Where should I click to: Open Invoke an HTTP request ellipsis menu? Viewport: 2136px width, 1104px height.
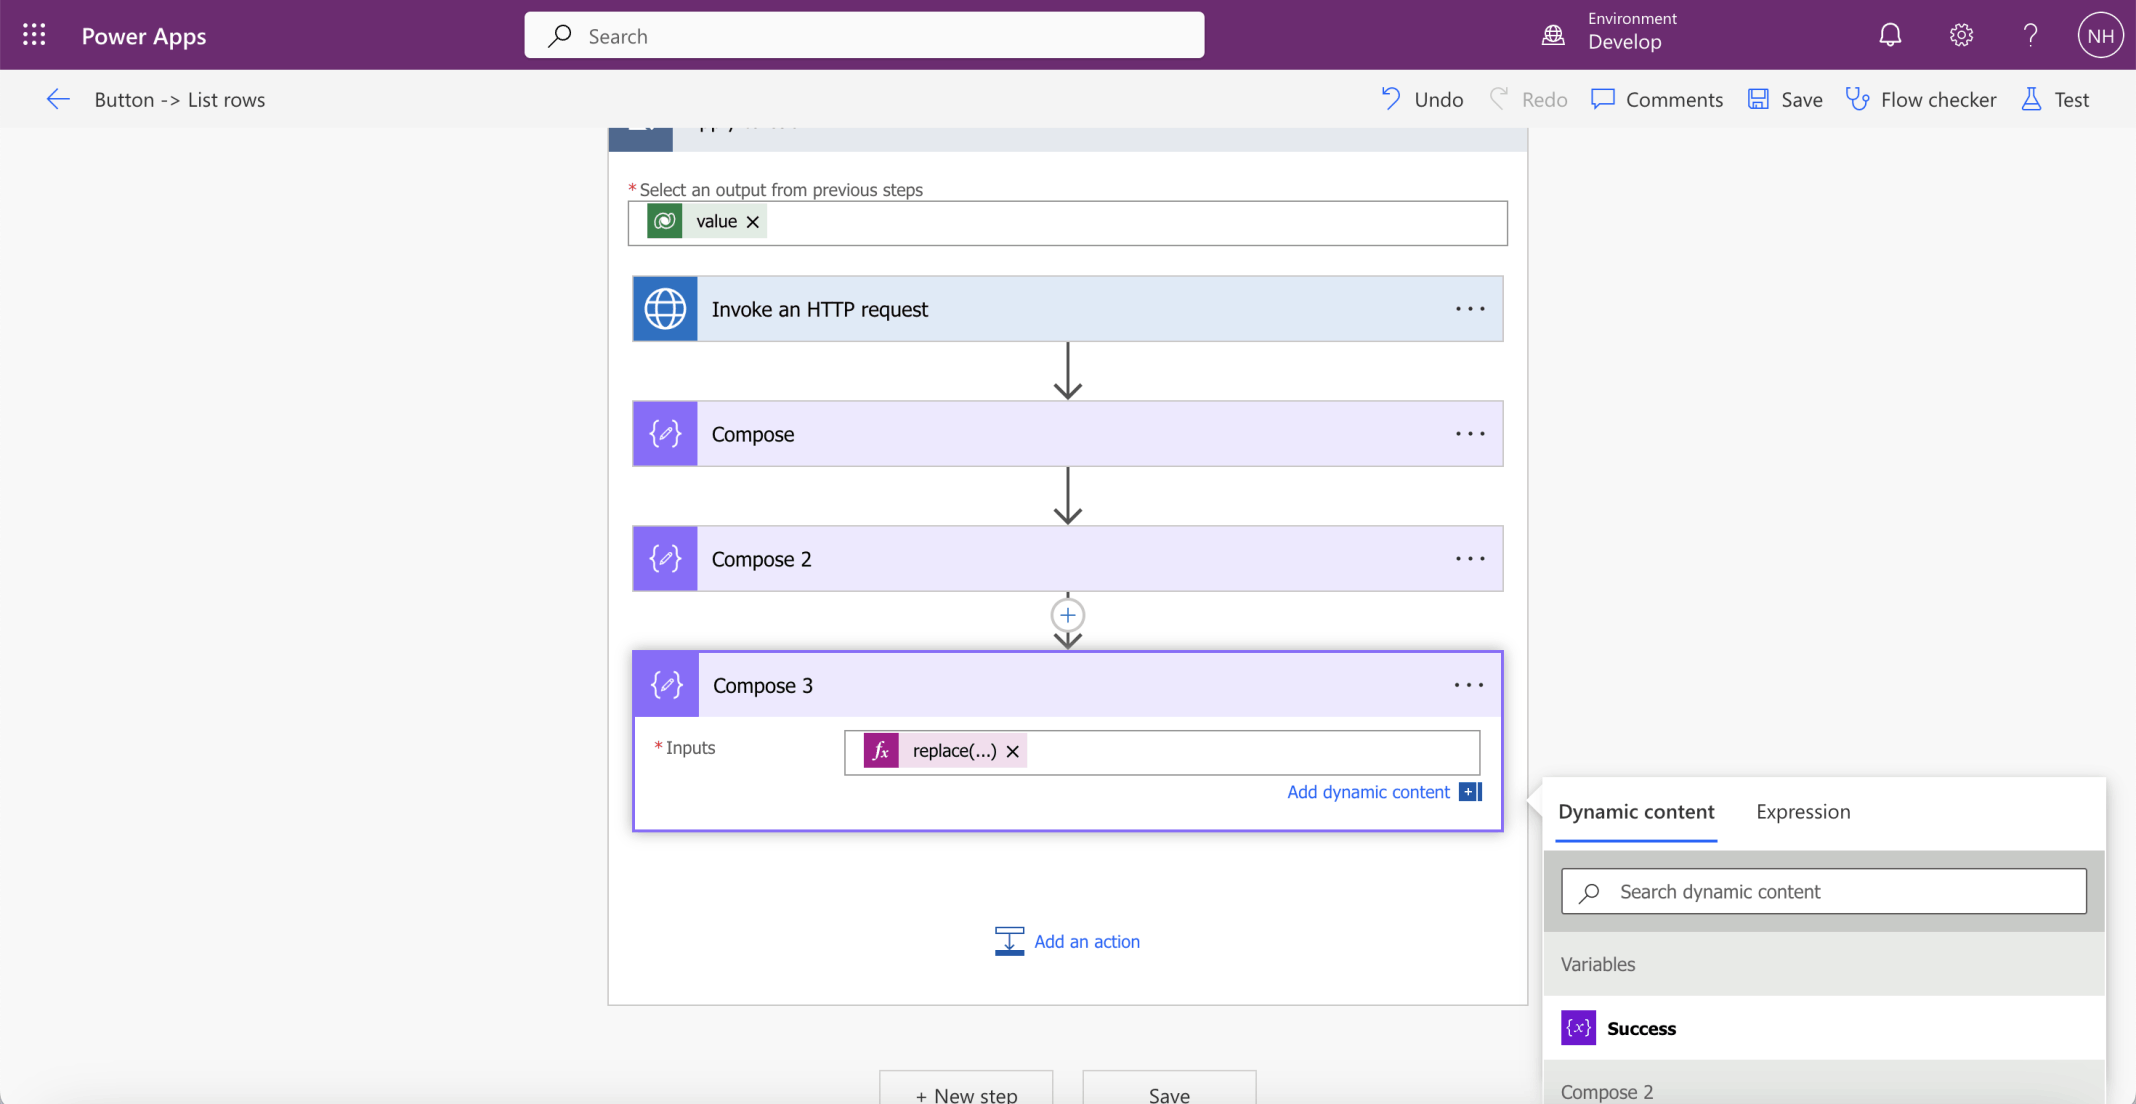coord(1469,309)
